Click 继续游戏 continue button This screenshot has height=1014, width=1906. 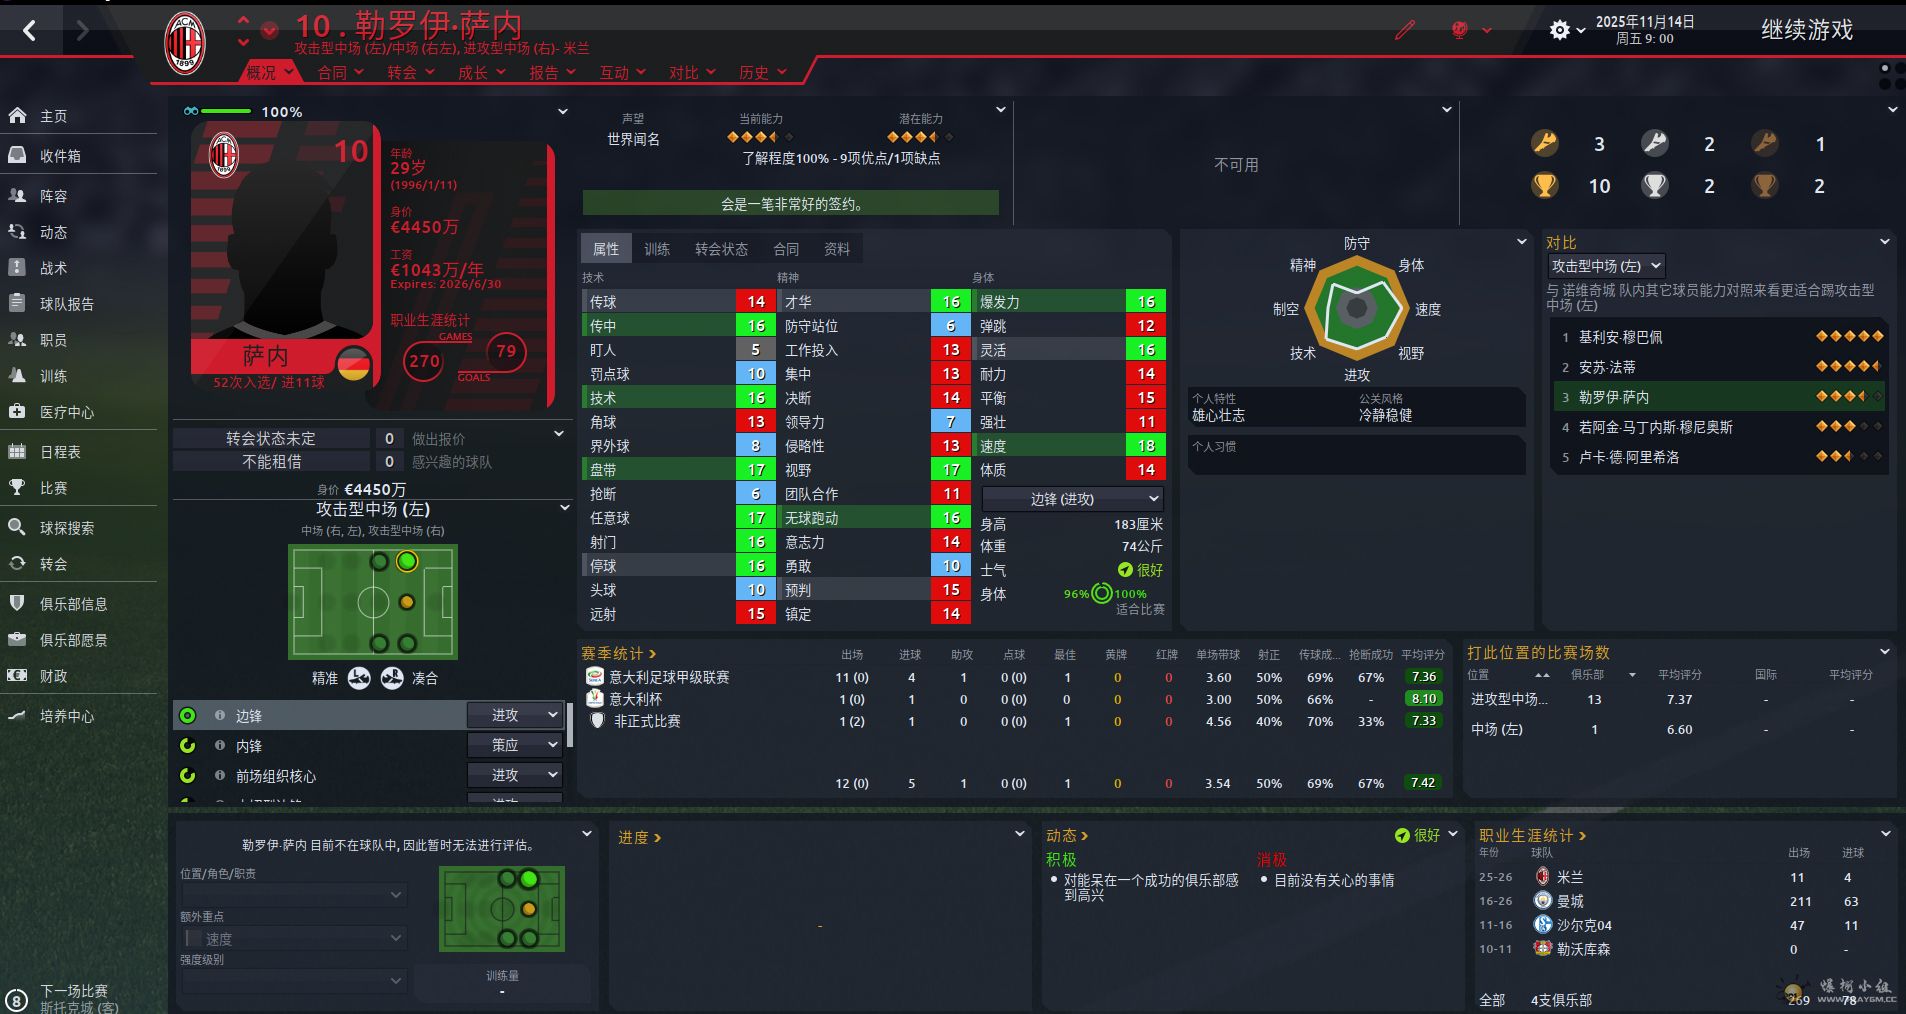pos(1806,31)
